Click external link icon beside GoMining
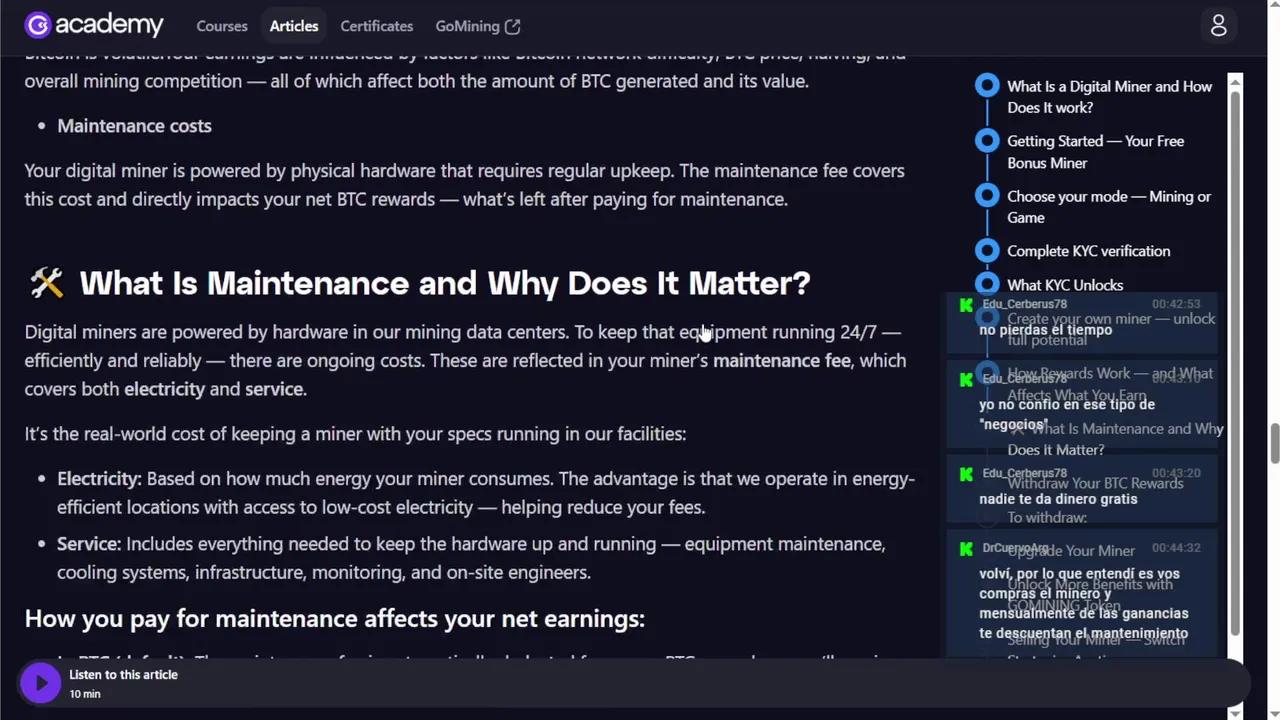Screen dimensions: 1280x720 pos(512,27)
